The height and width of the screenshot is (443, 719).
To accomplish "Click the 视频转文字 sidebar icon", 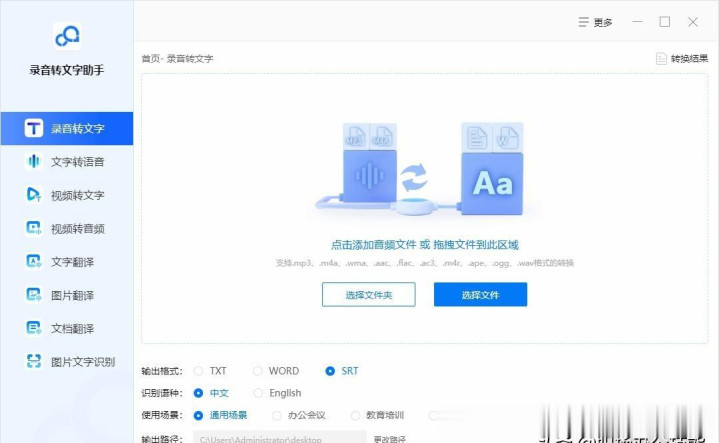I will 33,195.
